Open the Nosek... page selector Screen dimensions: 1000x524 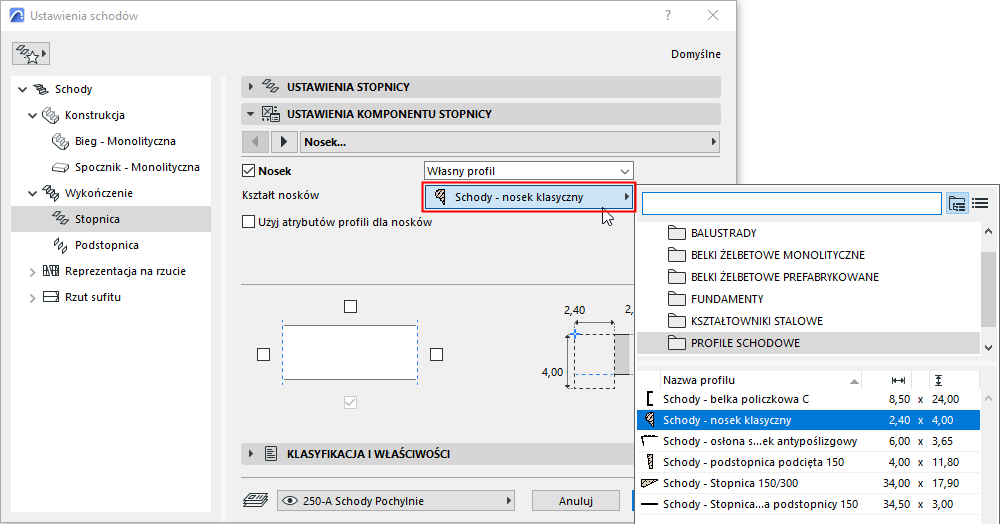(x=510, y=142)
